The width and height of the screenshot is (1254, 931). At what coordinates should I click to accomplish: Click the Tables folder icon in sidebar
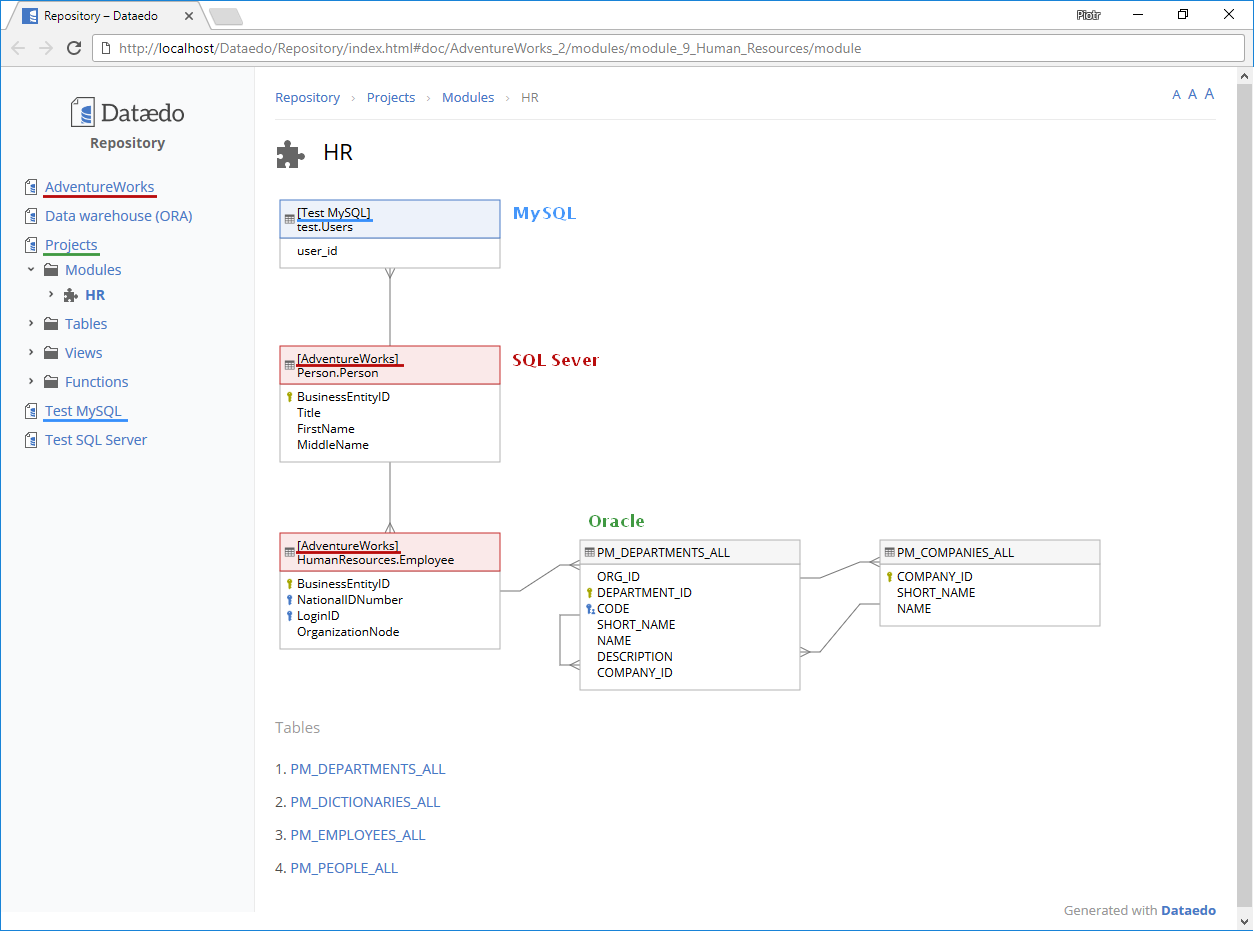[51, 324]
